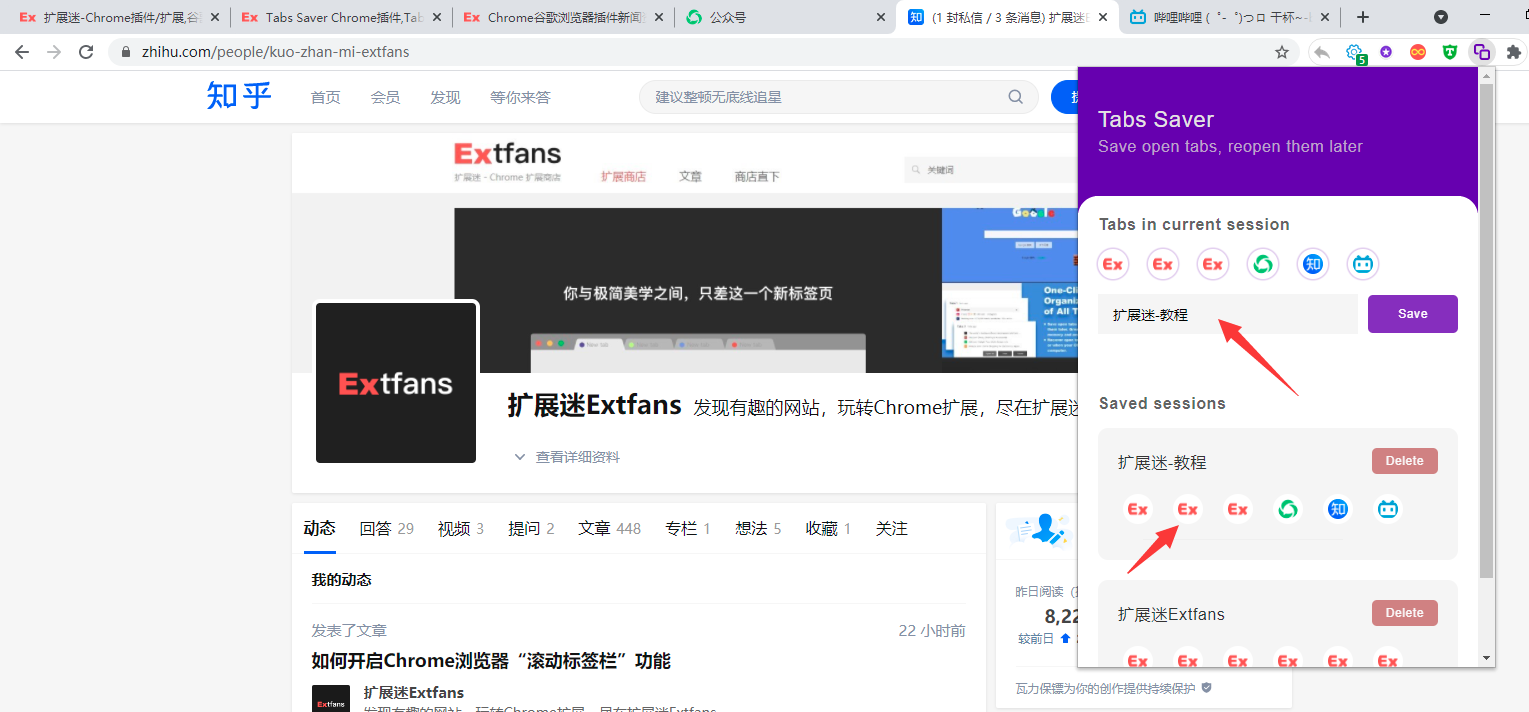
Task: Open article 如何开启Chrome浏览器"滚动标签栏"功能
Action: [491, 661]
